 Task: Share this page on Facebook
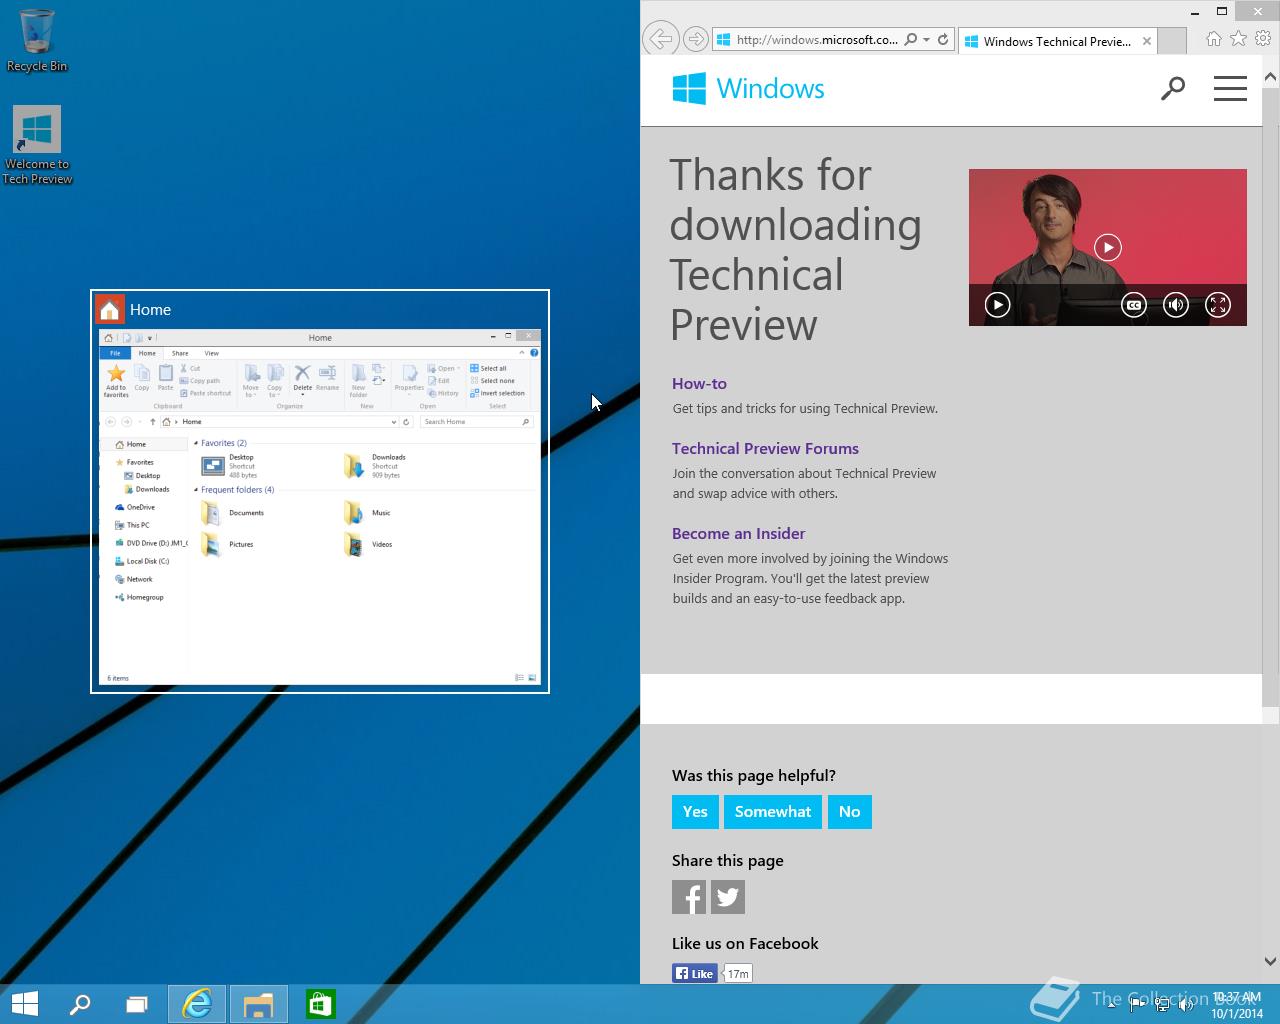pos(689,897)
